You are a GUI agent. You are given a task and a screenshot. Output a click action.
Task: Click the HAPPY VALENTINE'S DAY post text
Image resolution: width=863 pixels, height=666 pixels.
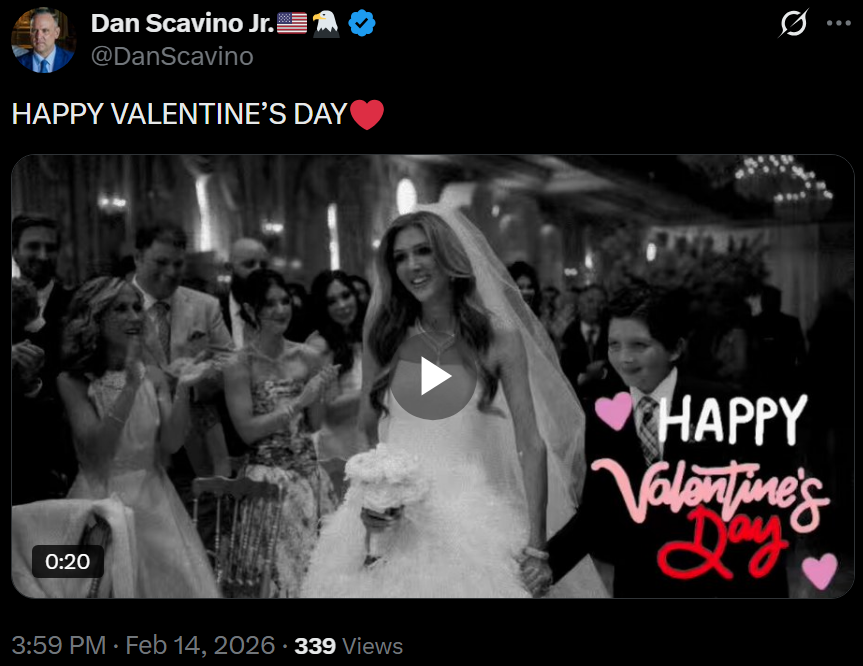point(180,115)
